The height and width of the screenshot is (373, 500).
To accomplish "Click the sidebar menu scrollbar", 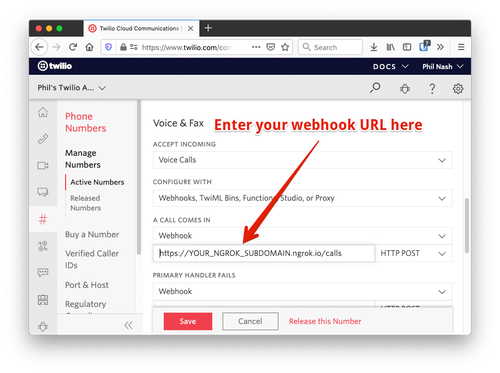I will tap(139, 178).
